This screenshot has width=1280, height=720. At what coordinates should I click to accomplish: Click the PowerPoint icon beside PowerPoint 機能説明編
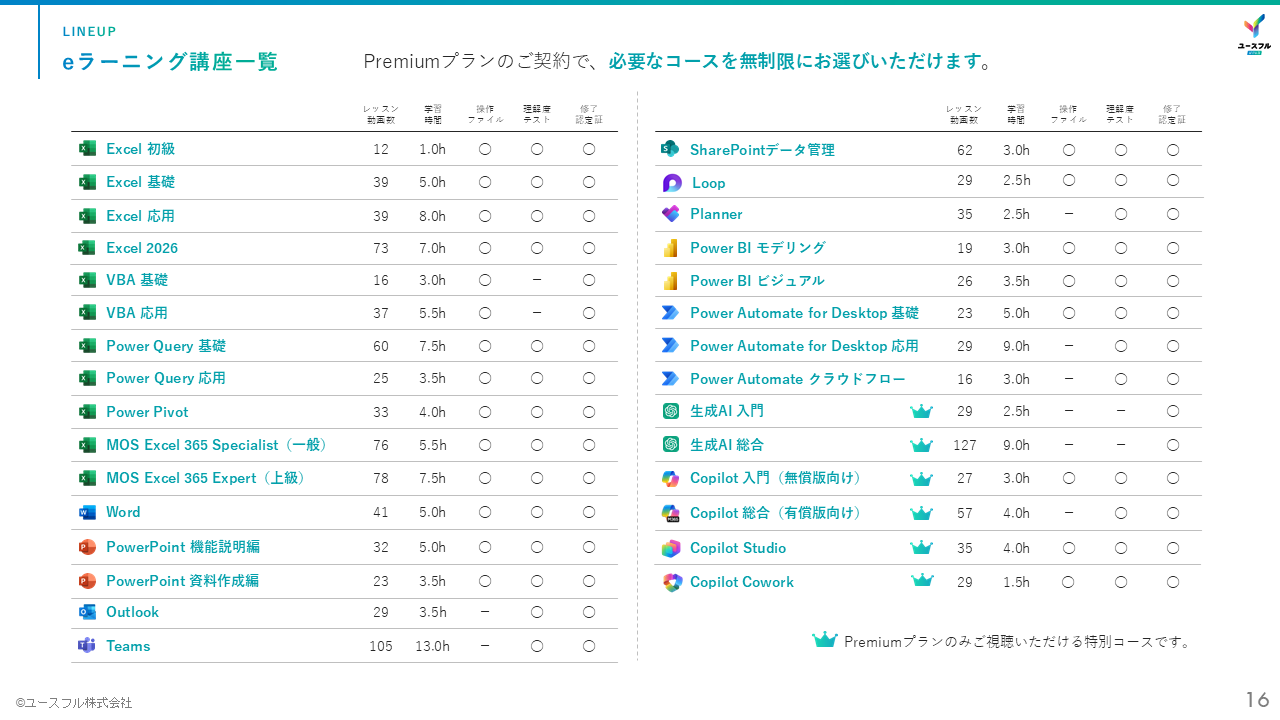point(88,547)
